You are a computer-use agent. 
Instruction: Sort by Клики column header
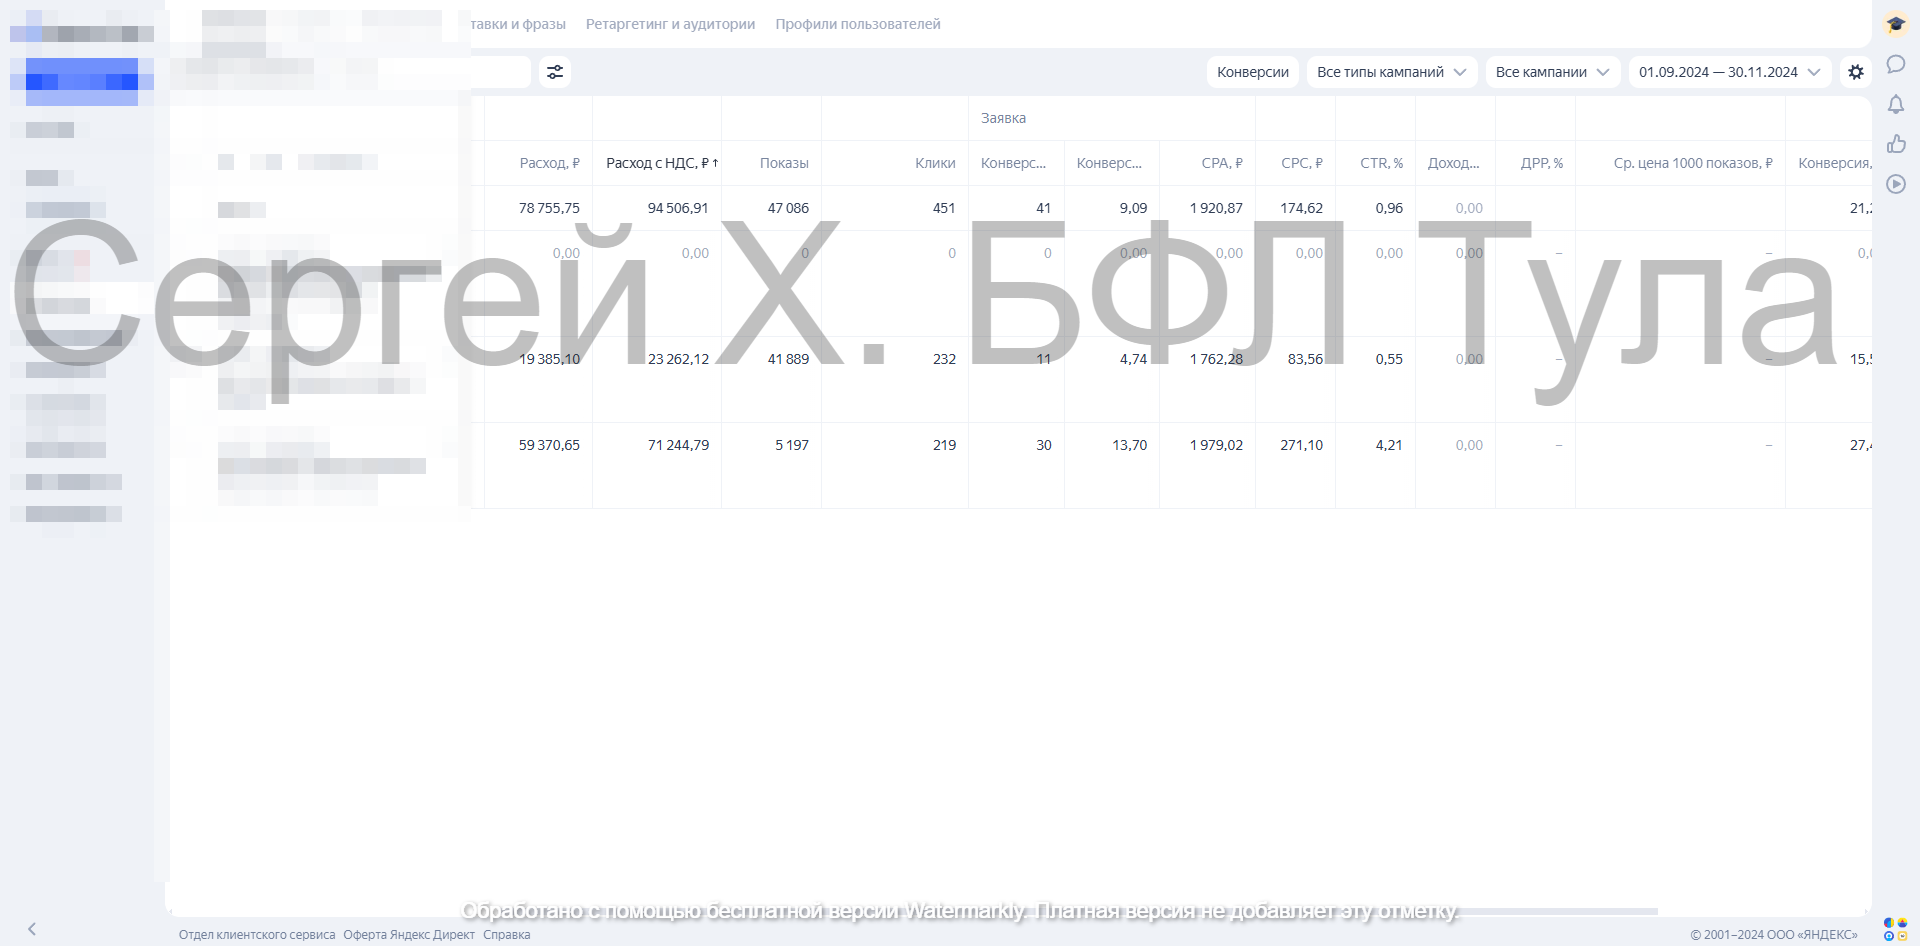coord(935,163)
